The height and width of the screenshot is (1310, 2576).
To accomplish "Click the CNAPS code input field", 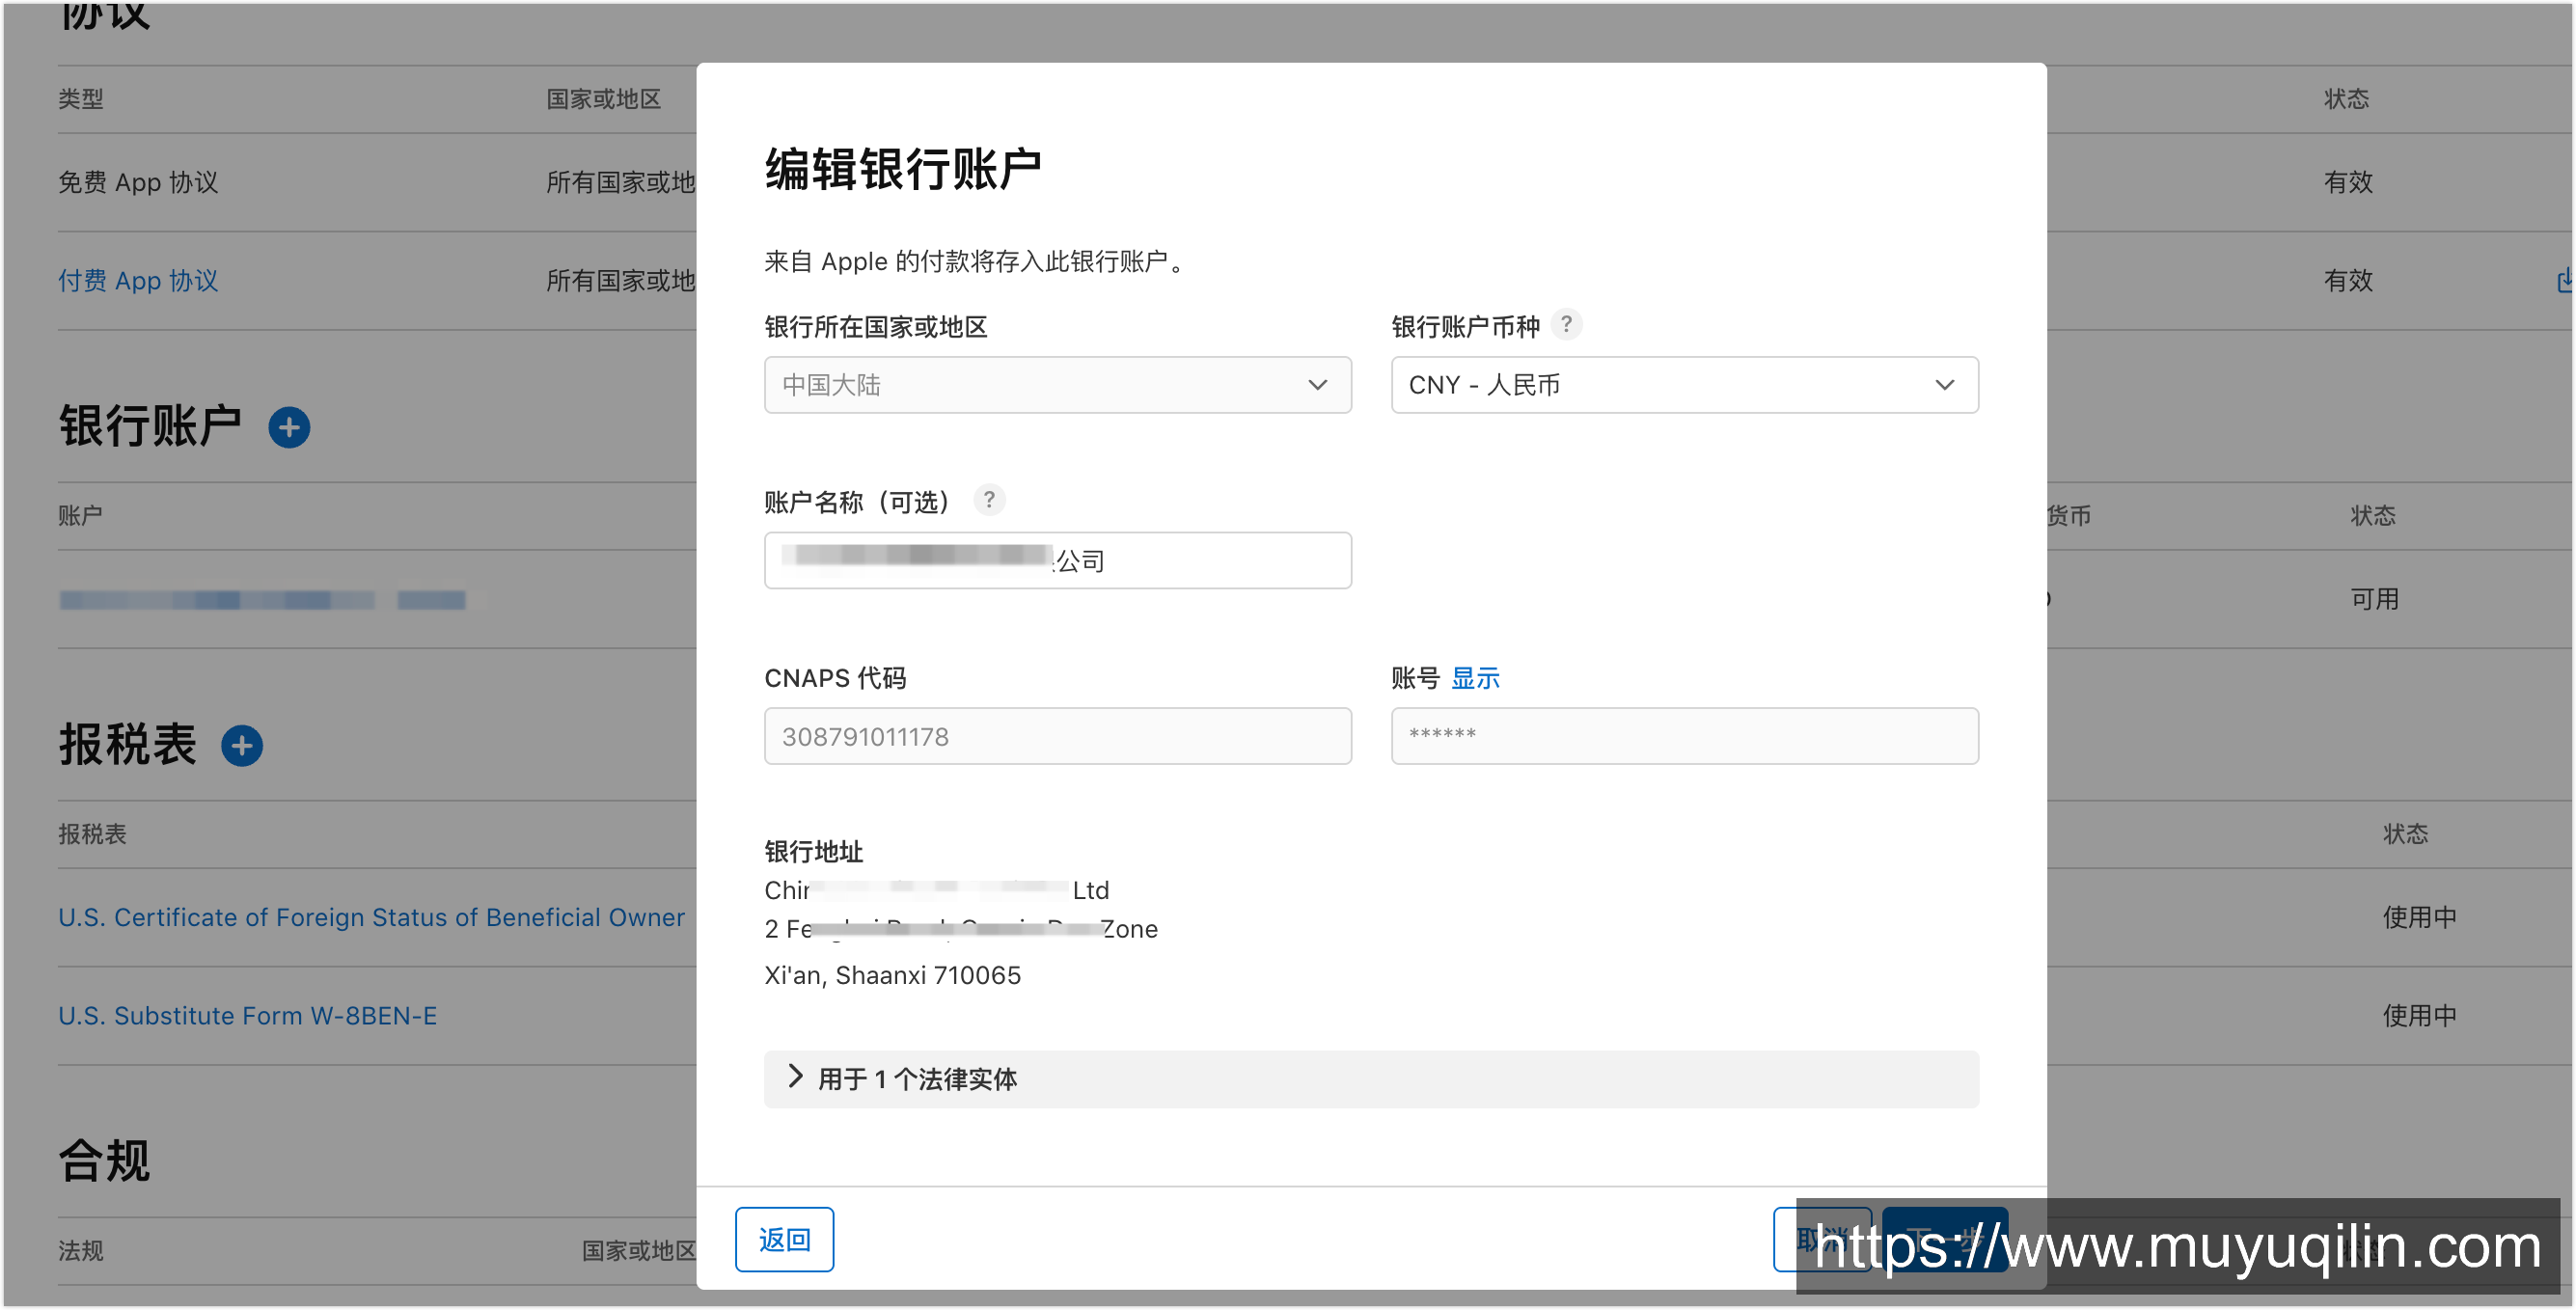I will pos(1057,737).
